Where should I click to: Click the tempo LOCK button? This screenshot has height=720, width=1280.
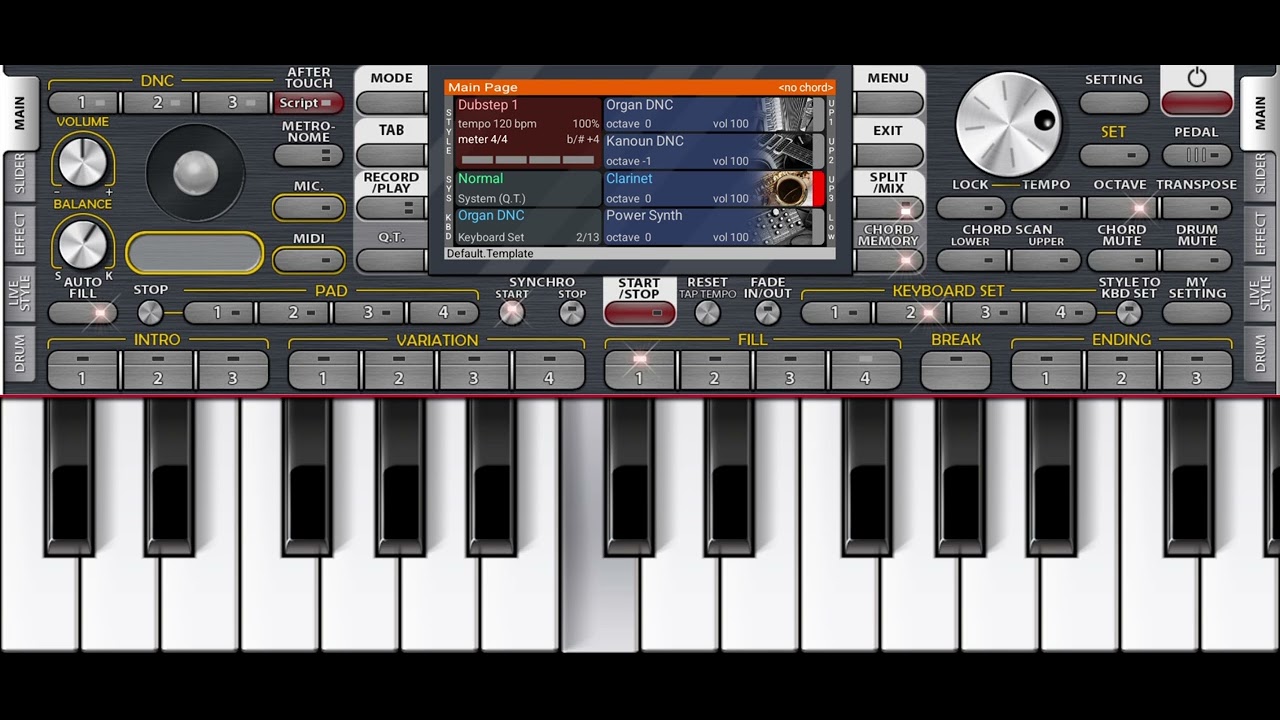(971, 207)
